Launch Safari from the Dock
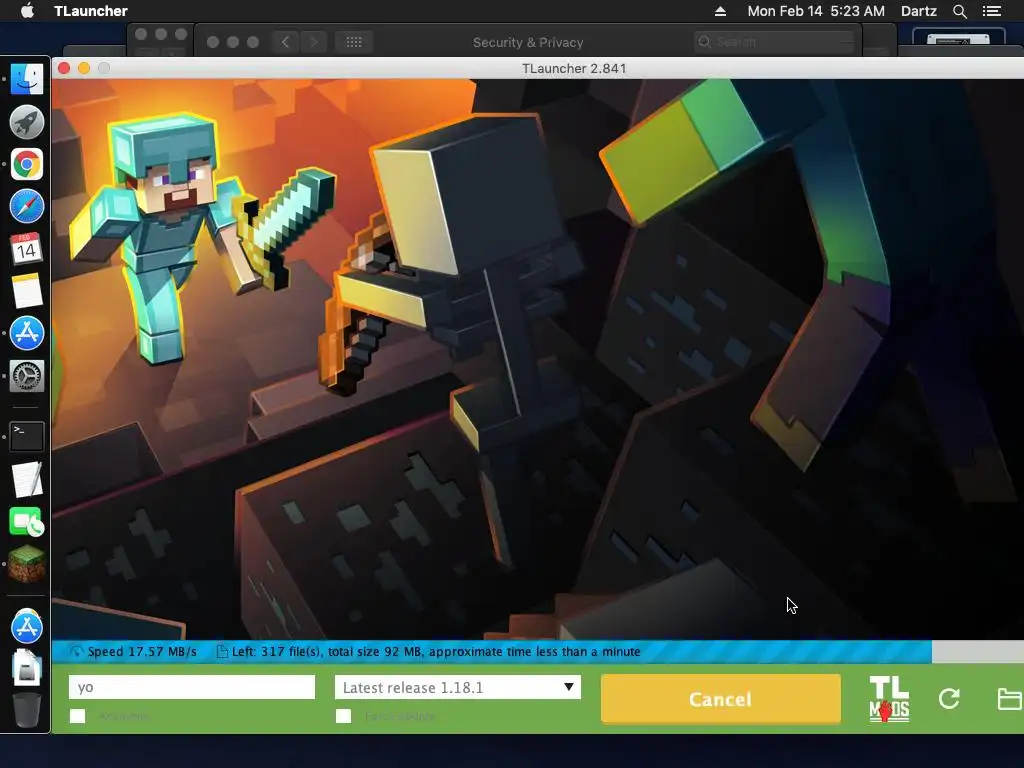 coord(27,206)
